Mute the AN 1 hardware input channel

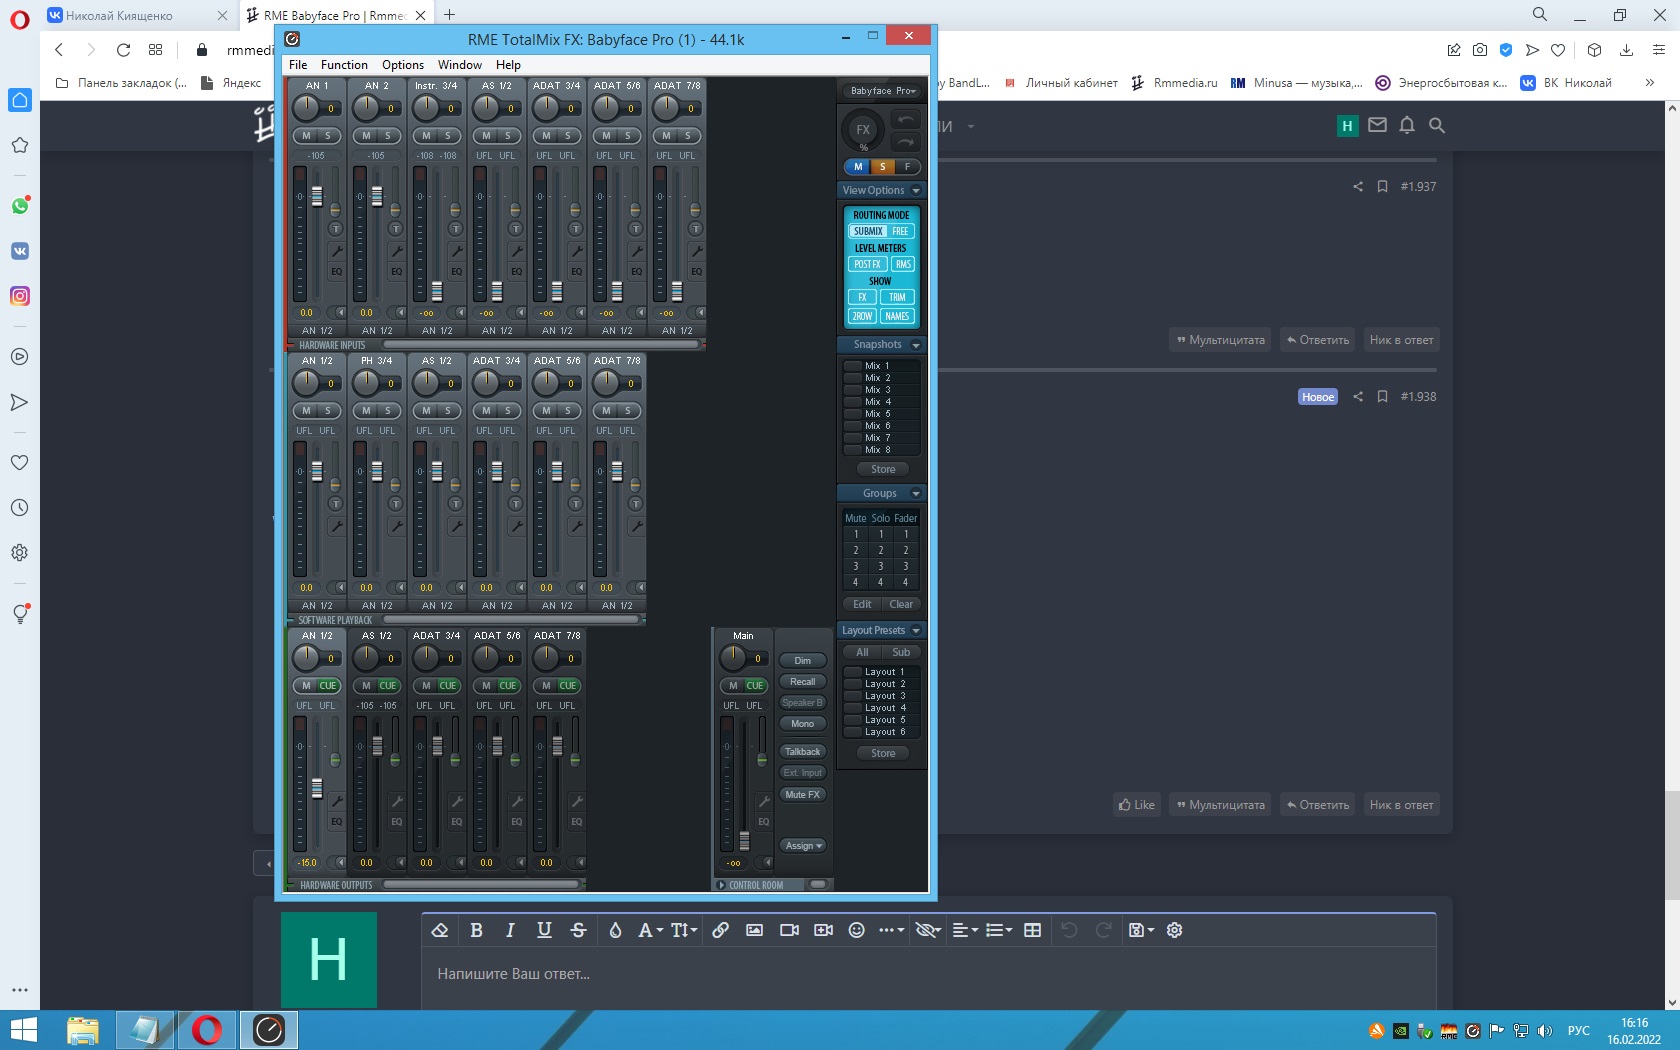coord(306,136)
